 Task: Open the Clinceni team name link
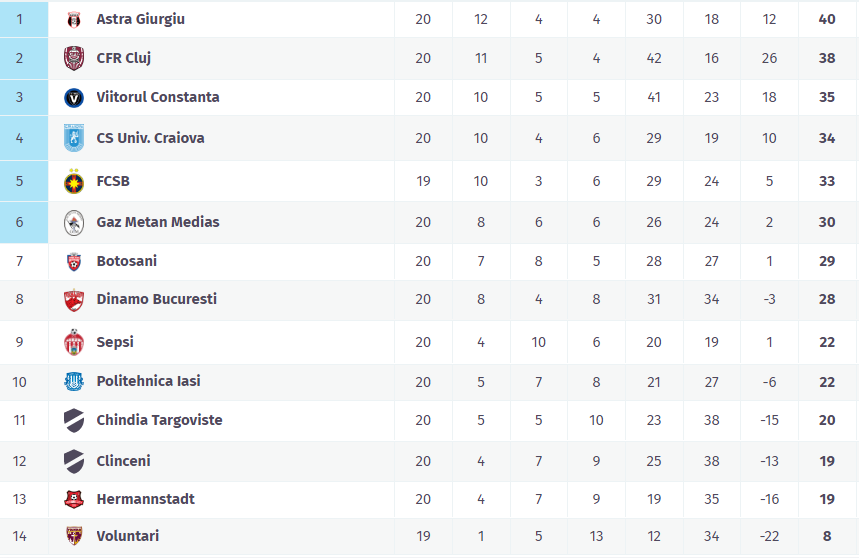pyautogui.click(x=123, y=461)
